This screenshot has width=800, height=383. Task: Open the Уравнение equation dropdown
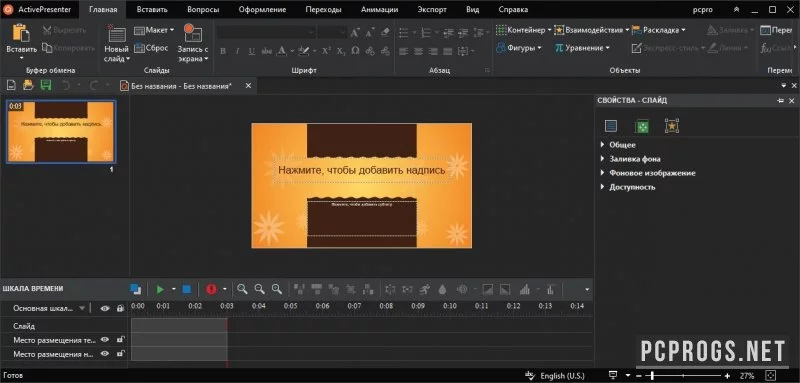pyautogui.click(x=582, y=48)
